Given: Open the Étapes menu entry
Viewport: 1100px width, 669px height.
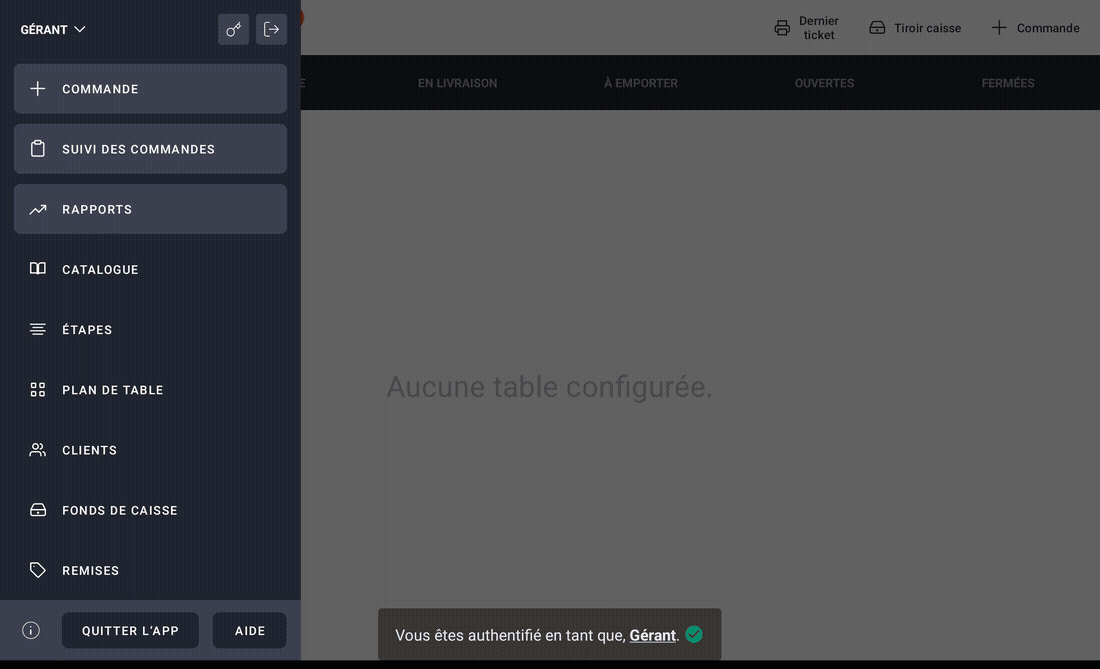Looking at the screenshot, I should pyautogui.click(x=150, y=330).
